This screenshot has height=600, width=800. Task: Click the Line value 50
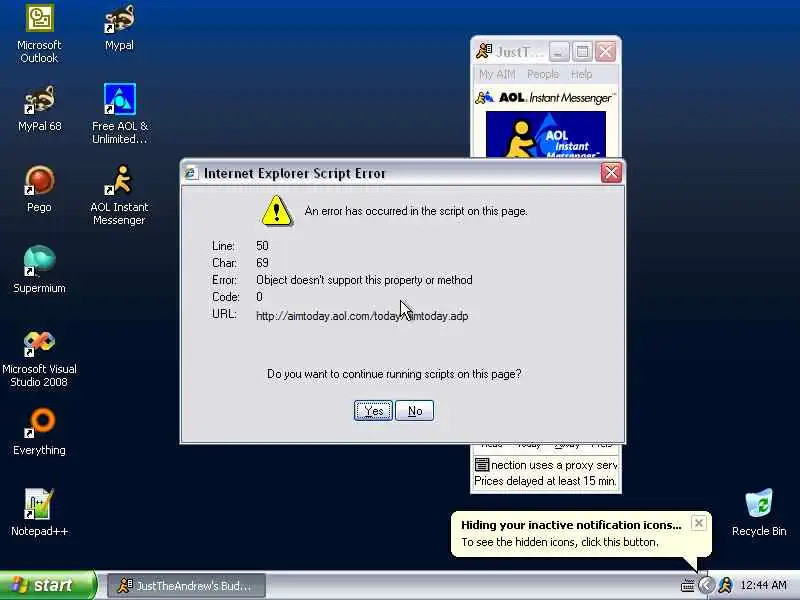262,246
